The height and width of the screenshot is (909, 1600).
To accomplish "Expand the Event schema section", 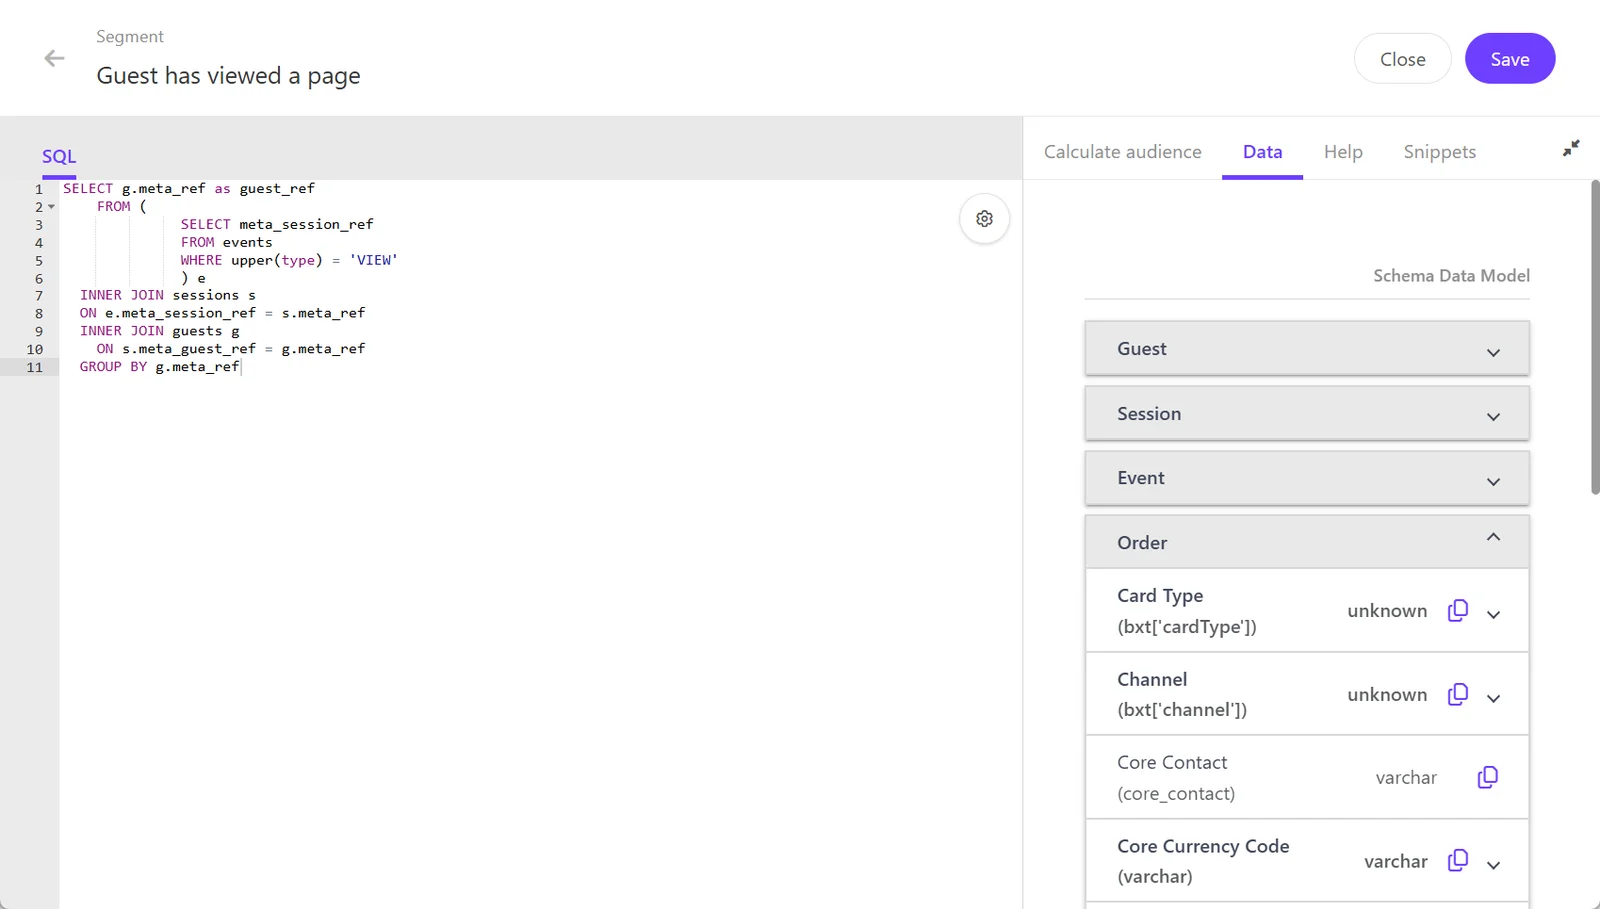I will [1307, 478].
